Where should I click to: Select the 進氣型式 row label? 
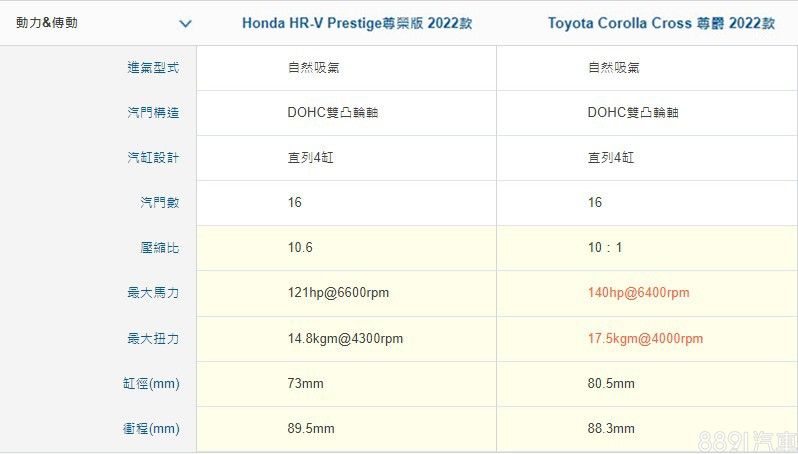click(153, 68)
